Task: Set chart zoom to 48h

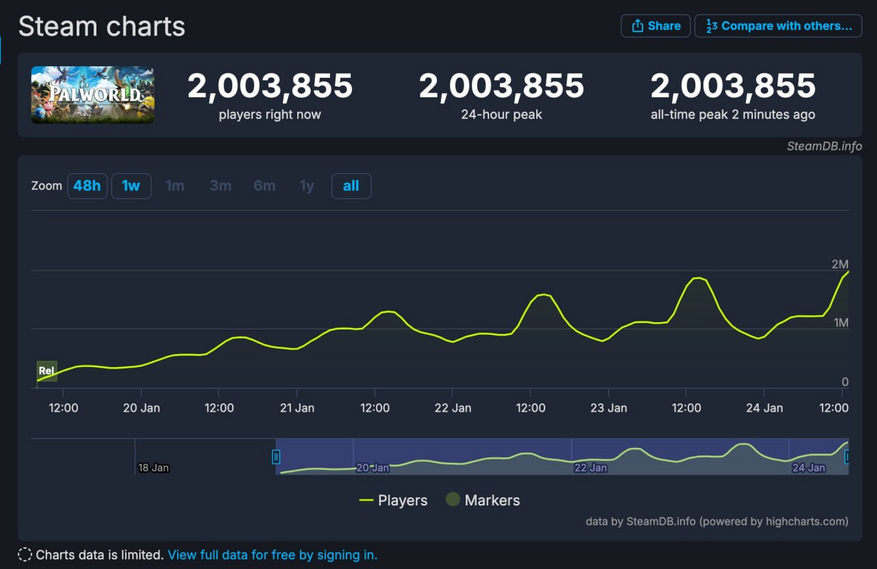Action: click(87, 186)
